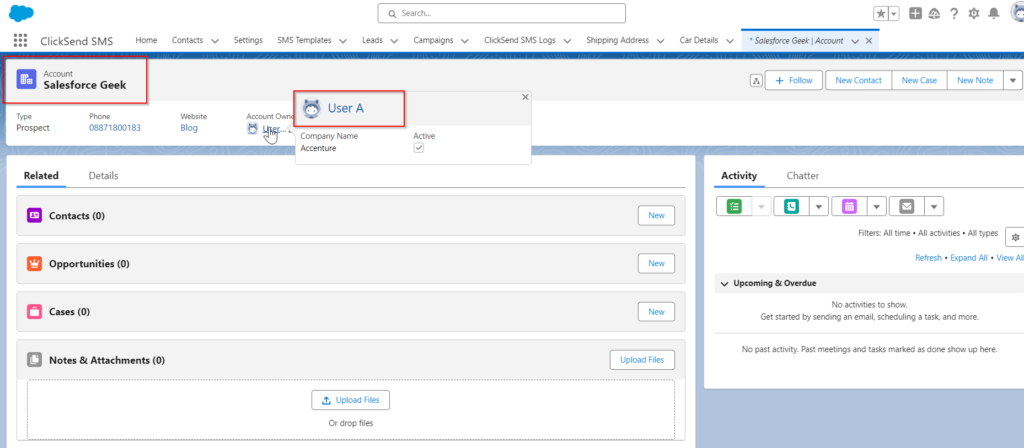Open the Shipping Address dropdown chevron

point(660,40)
